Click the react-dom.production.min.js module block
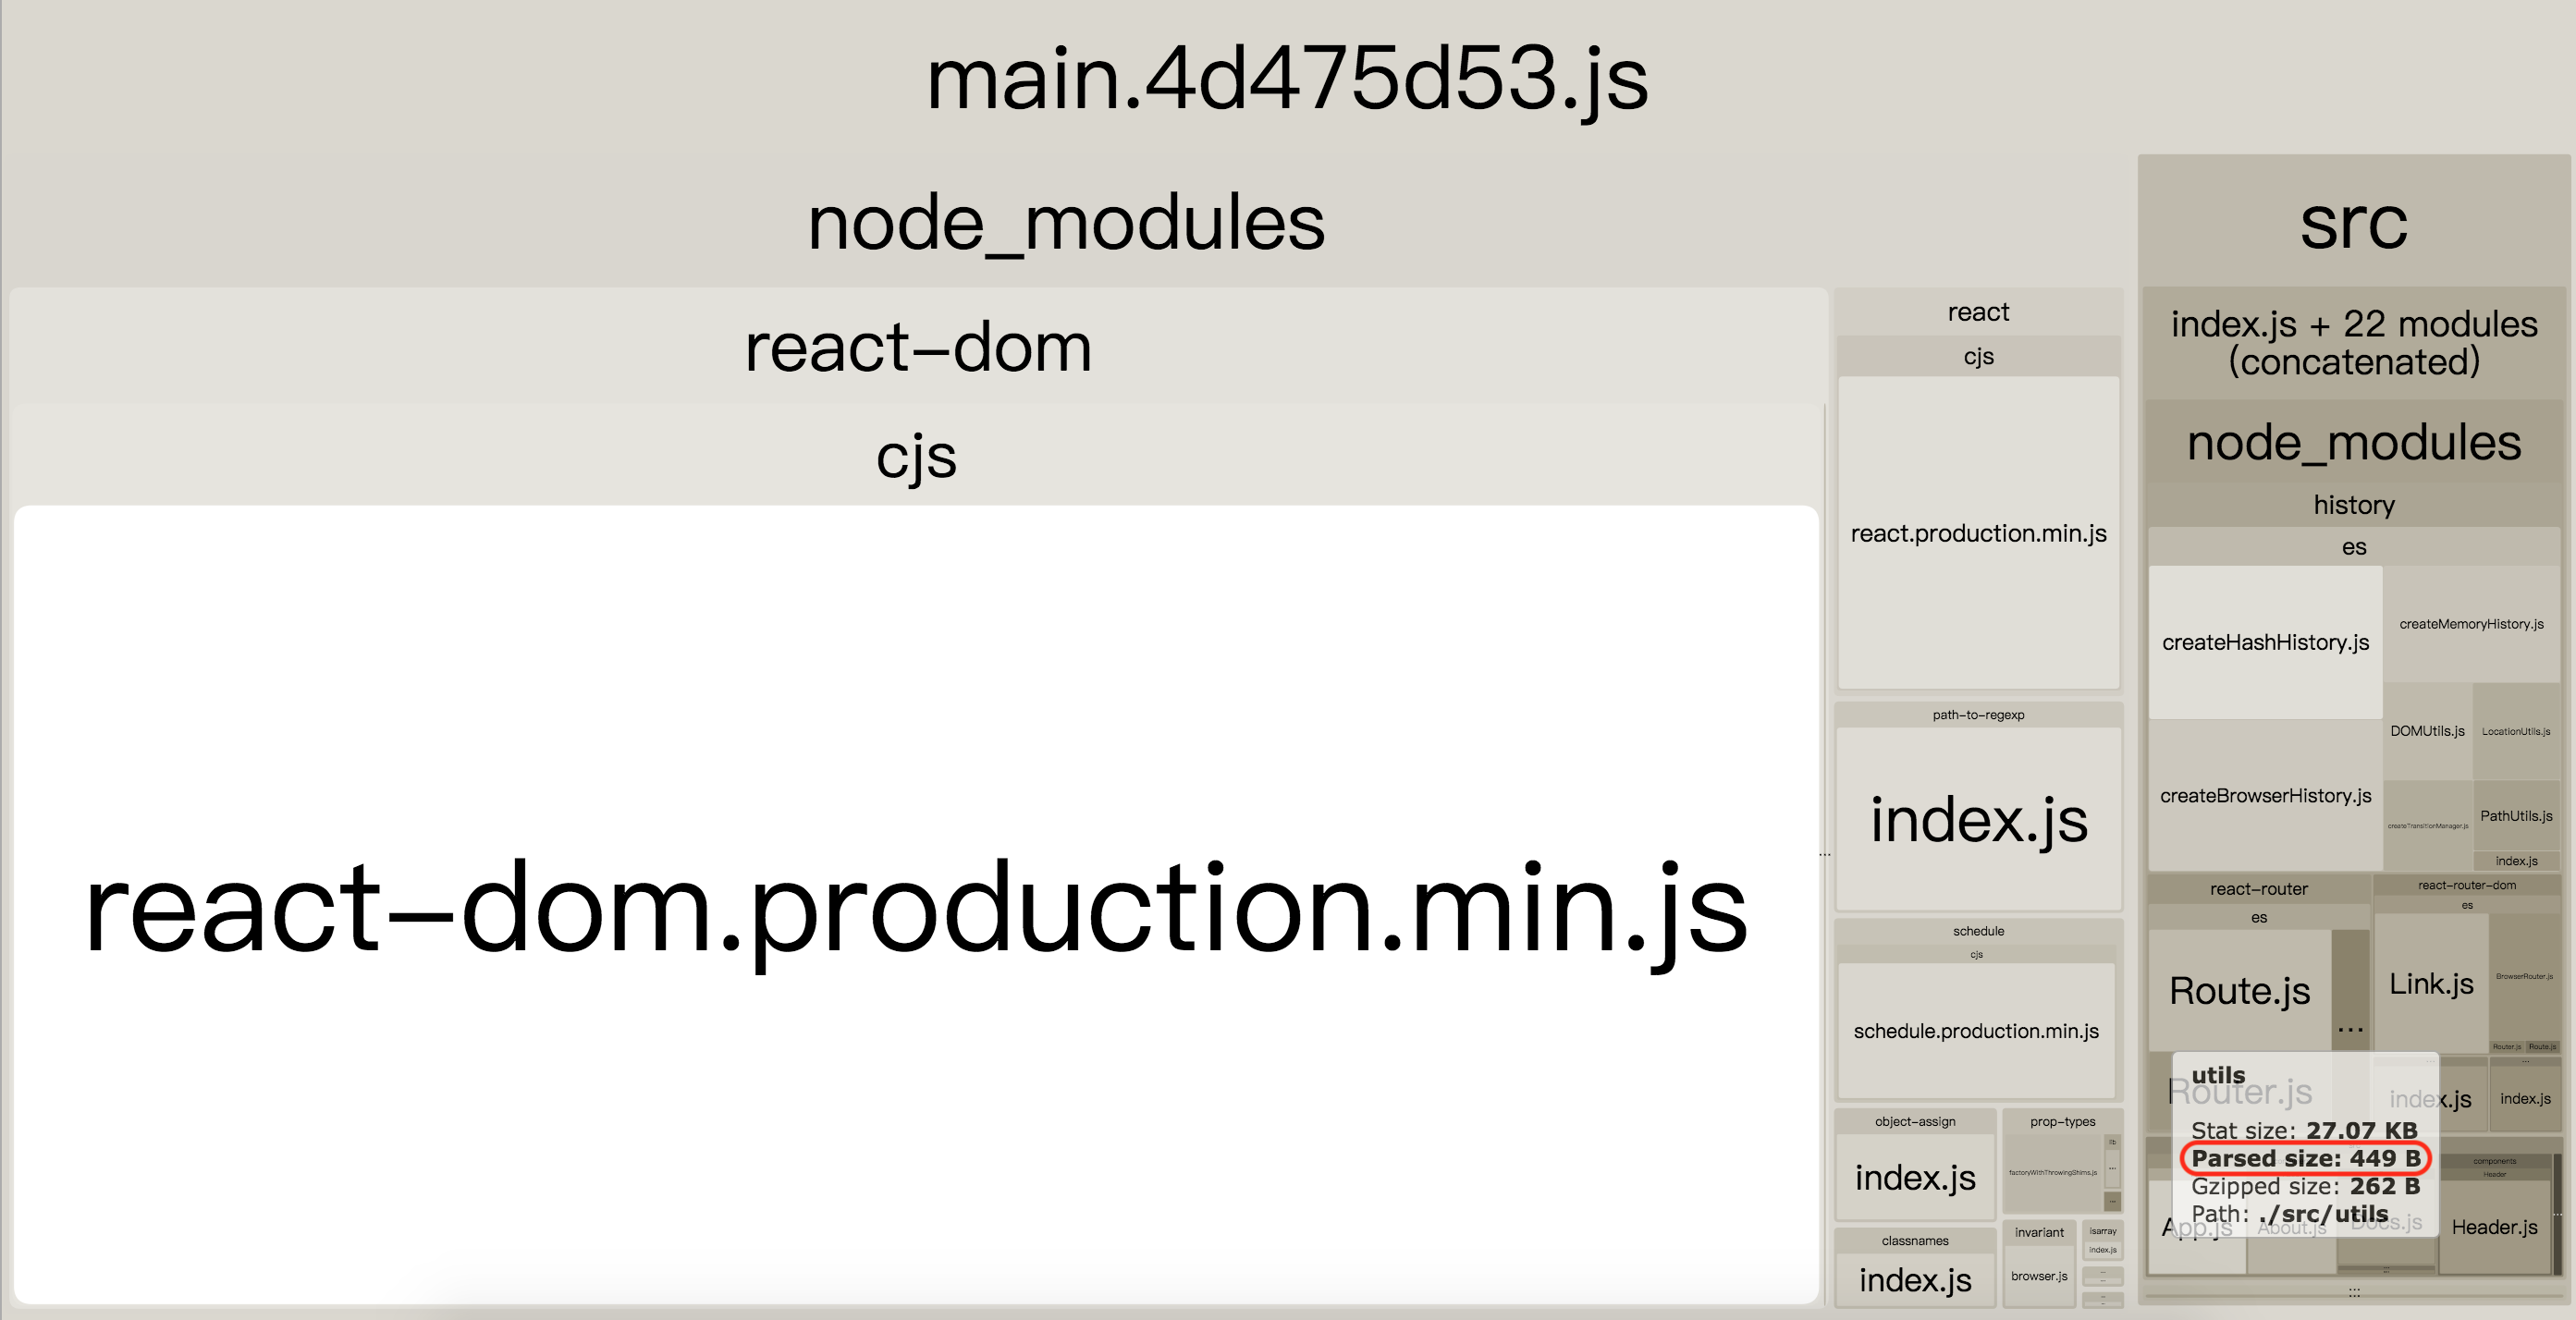This screenshot has width=2576, height=1320. pyautogui.click(x=916, y=904)
